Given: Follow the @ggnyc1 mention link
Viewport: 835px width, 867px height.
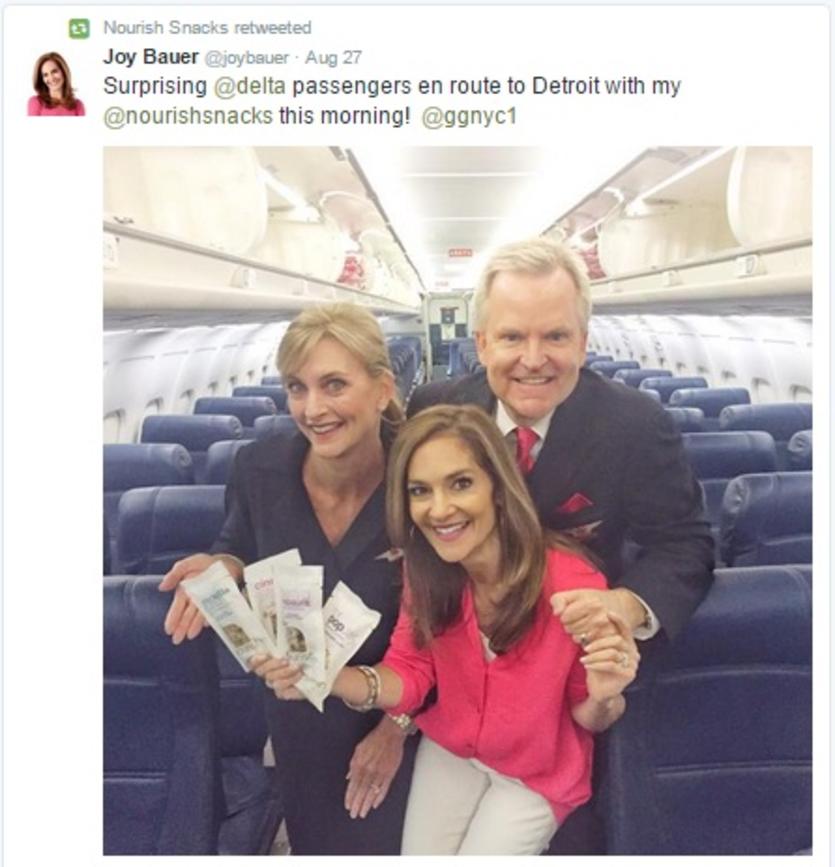Looking at the screenshot, I should [x=469, y=117].
